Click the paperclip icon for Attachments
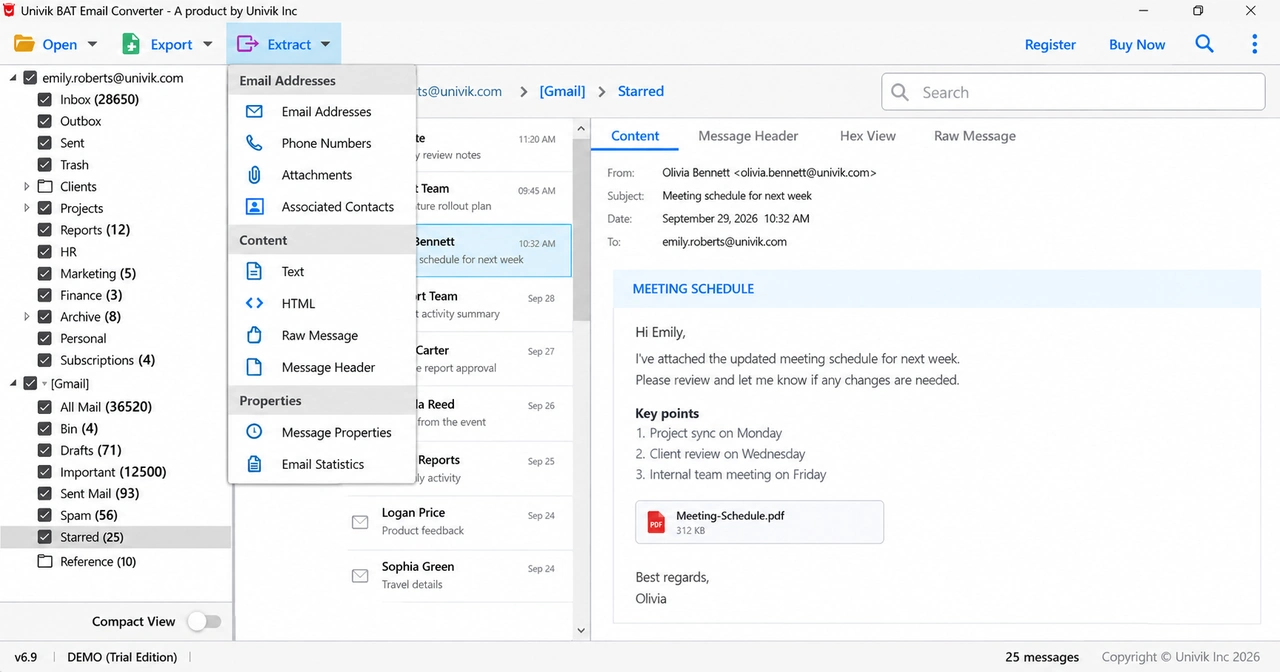Screen dimensions: 1280x672 (254, 175)
